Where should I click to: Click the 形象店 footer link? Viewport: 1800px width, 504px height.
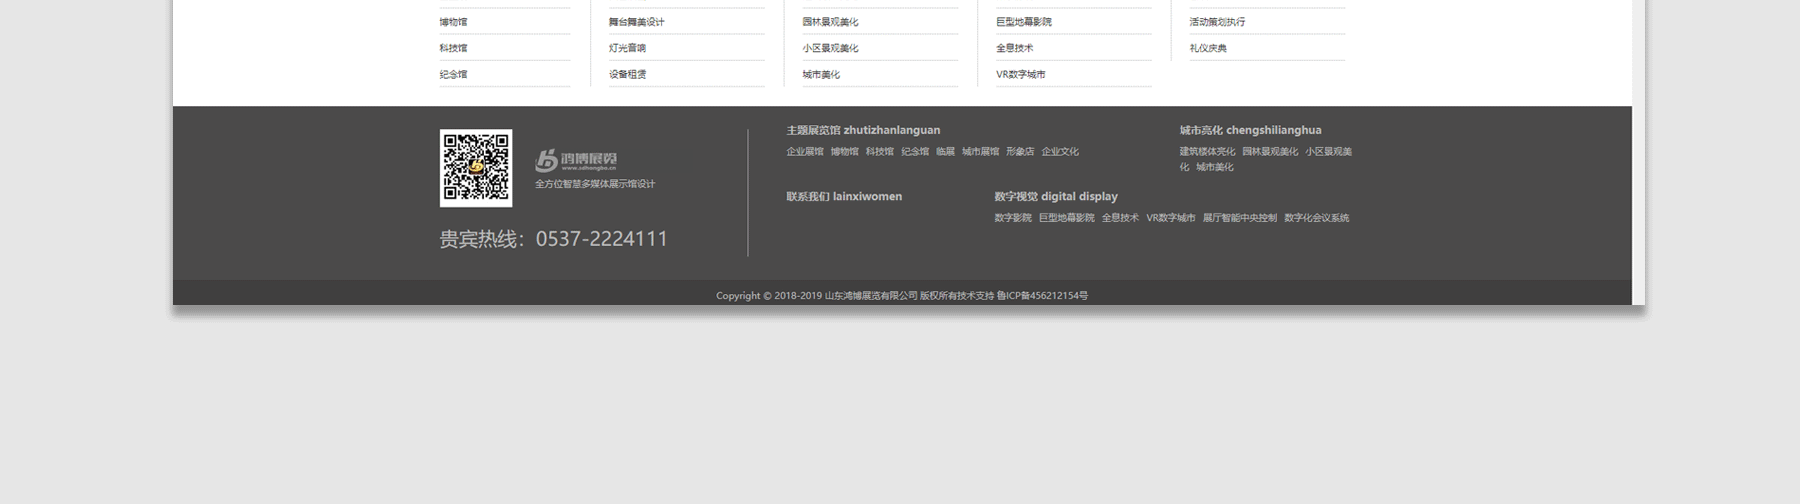pyautogui.click(x=1020, y=152)
